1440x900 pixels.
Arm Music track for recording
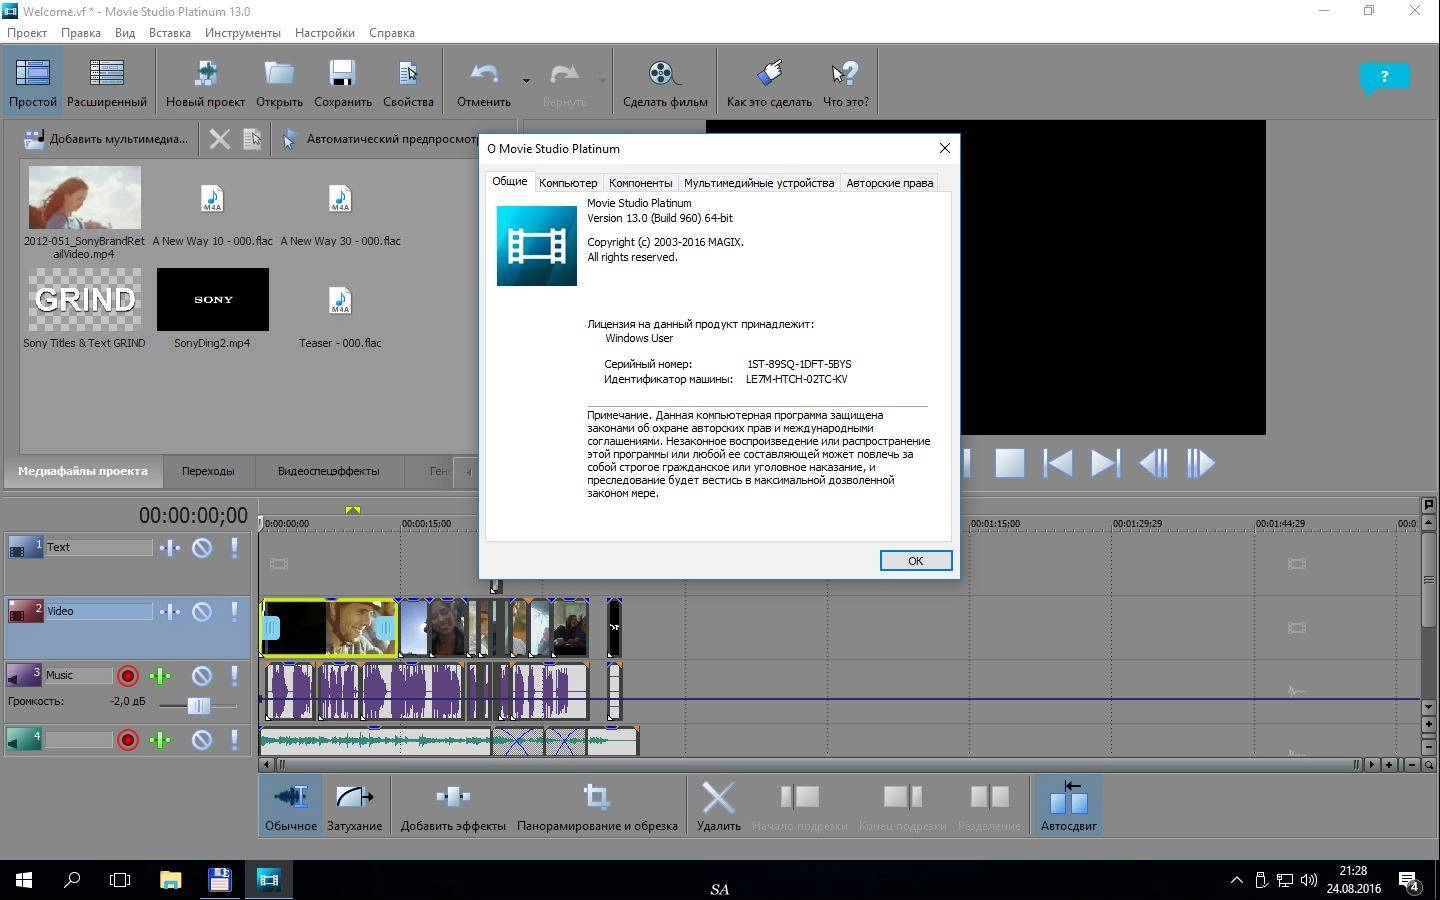point(128,676)
